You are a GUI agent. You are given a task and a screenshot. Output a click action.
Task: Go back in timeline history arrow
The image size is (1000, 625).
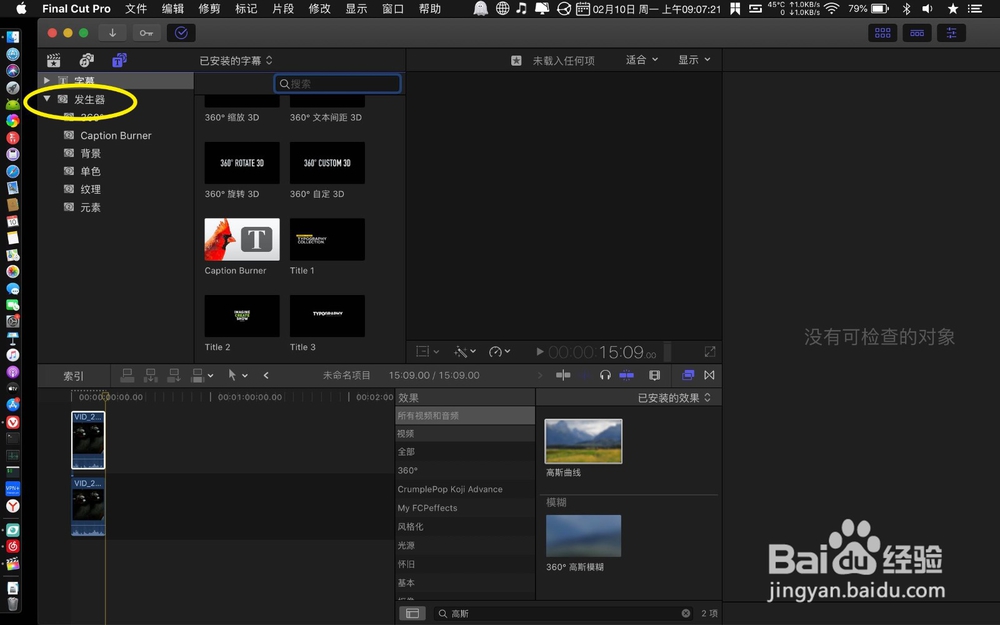point(266,375)
